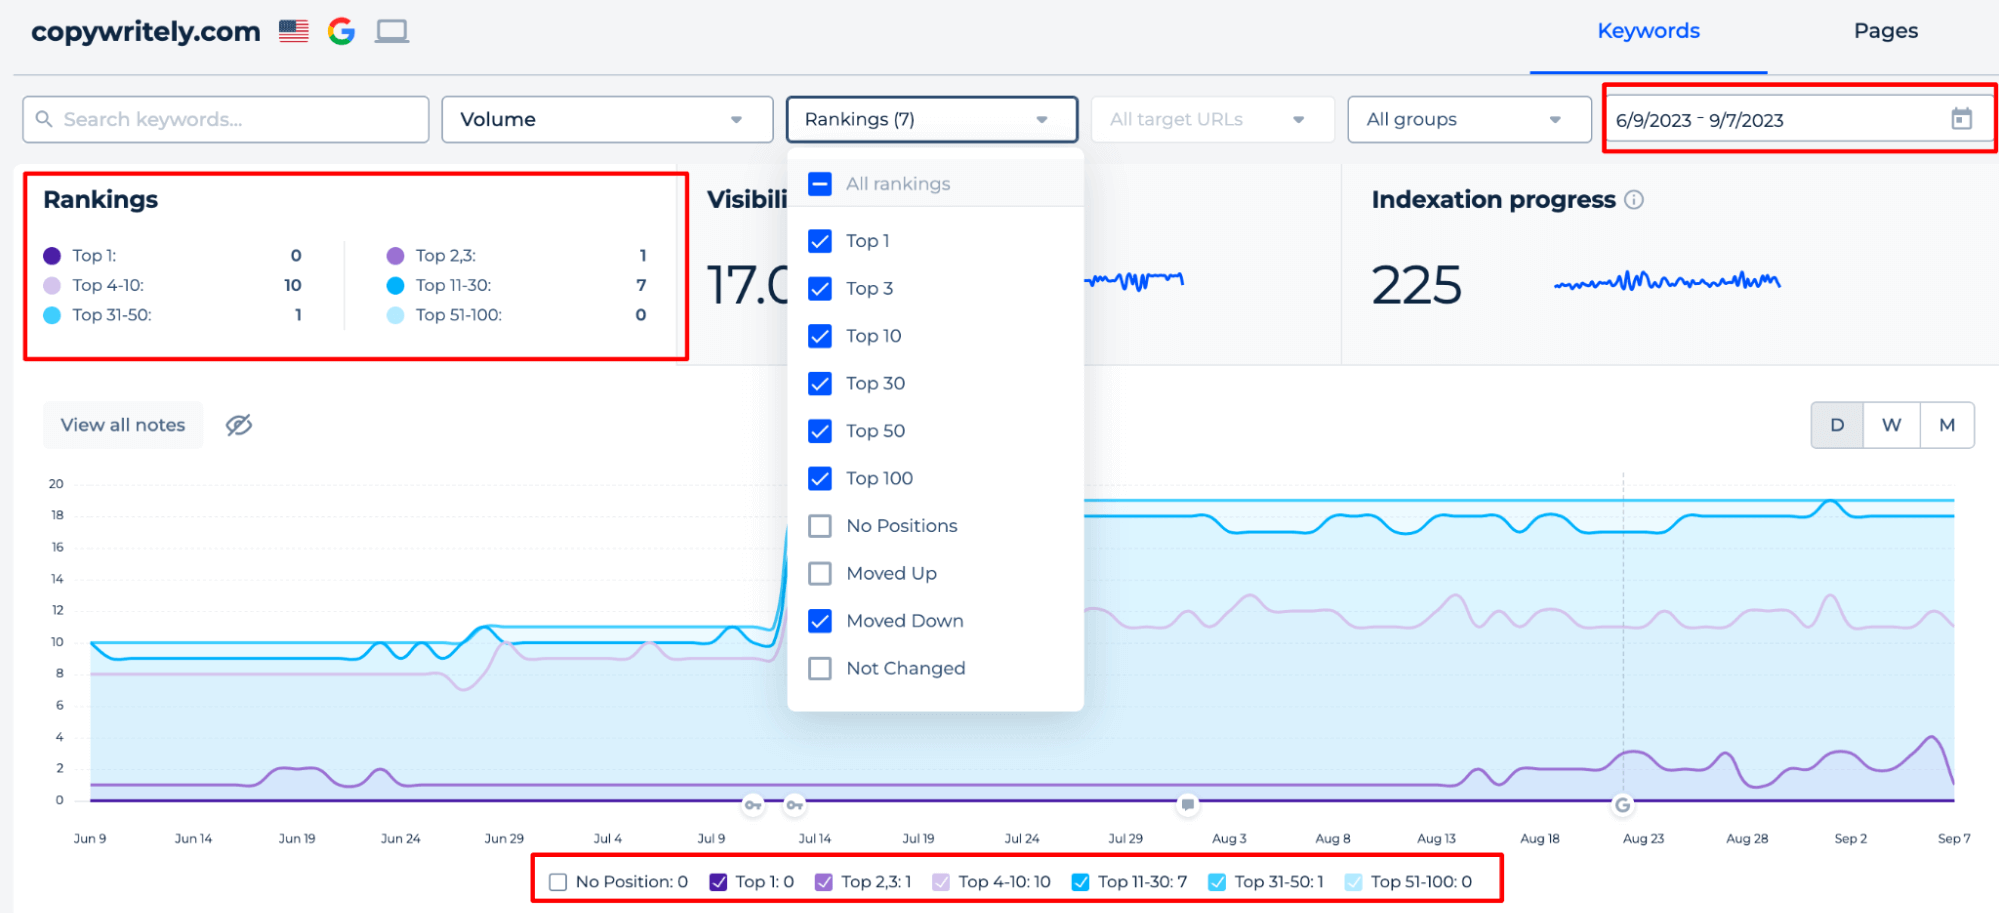Click in the Search keywords field
This screenshot has width=1999, height=913.
pos(226,119)
